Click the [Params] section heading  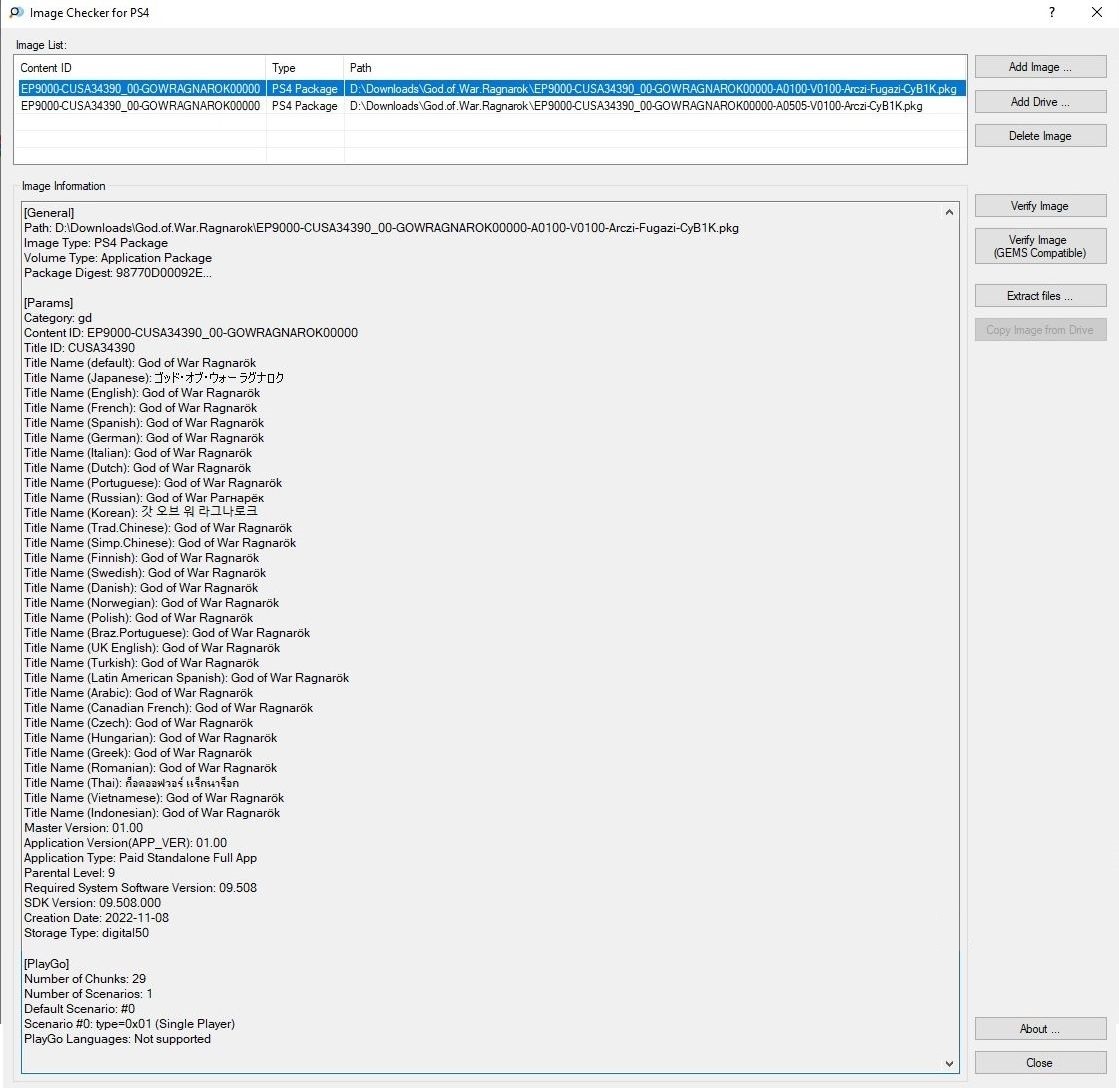tap(49, 302)
